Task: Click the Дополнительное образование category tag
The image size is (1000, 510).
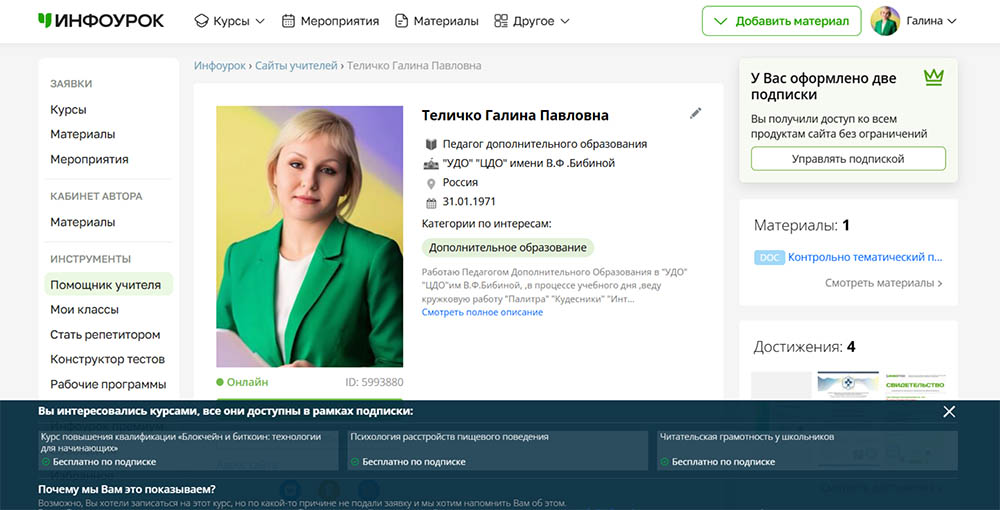Action: (x=508, y=247)
